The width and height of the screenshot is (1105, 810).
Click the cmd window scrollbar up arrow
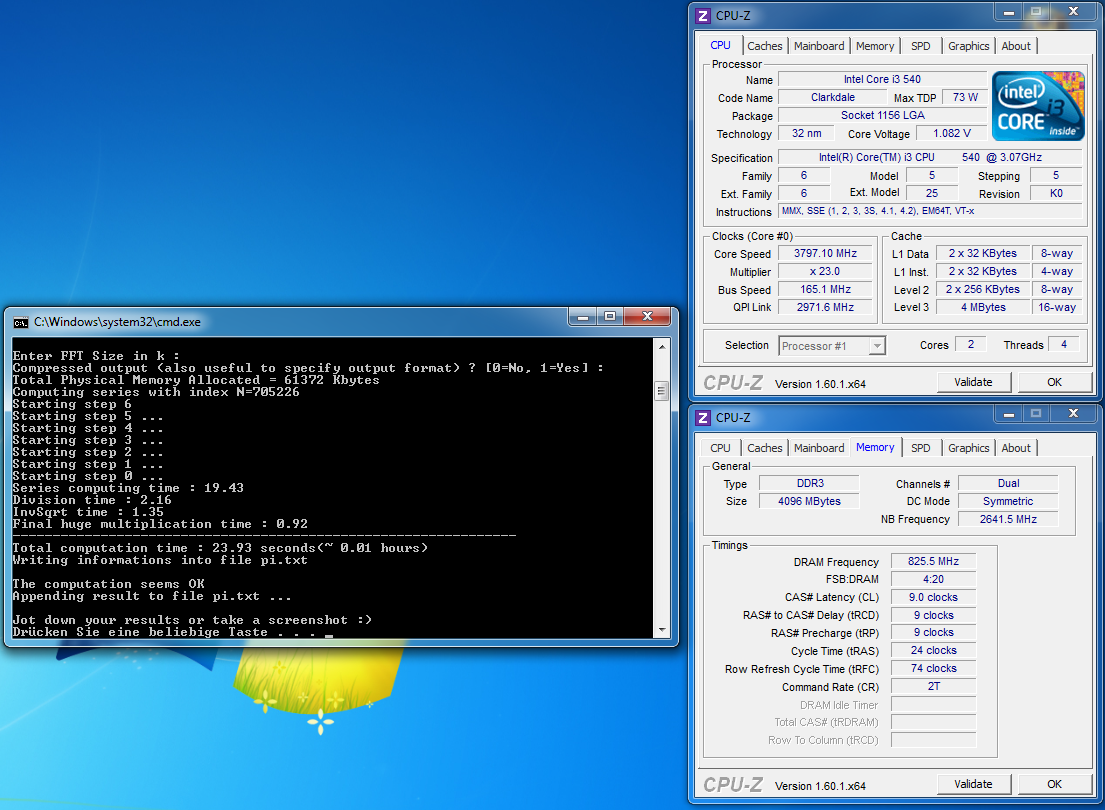[662, 347]
